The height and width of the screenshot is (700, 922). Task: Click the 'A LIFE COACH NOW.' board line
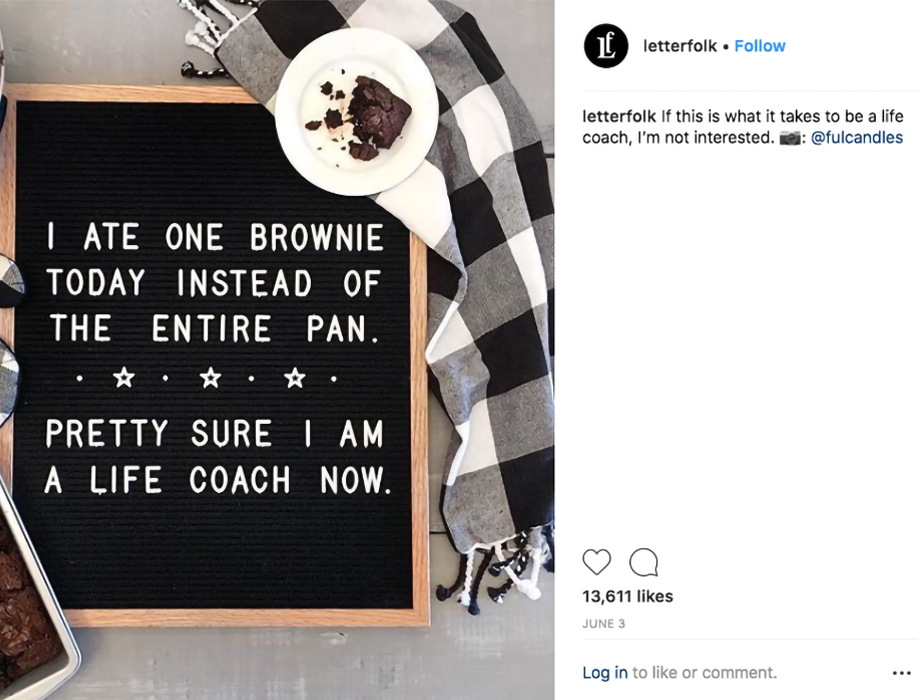[x=217, y=479]
